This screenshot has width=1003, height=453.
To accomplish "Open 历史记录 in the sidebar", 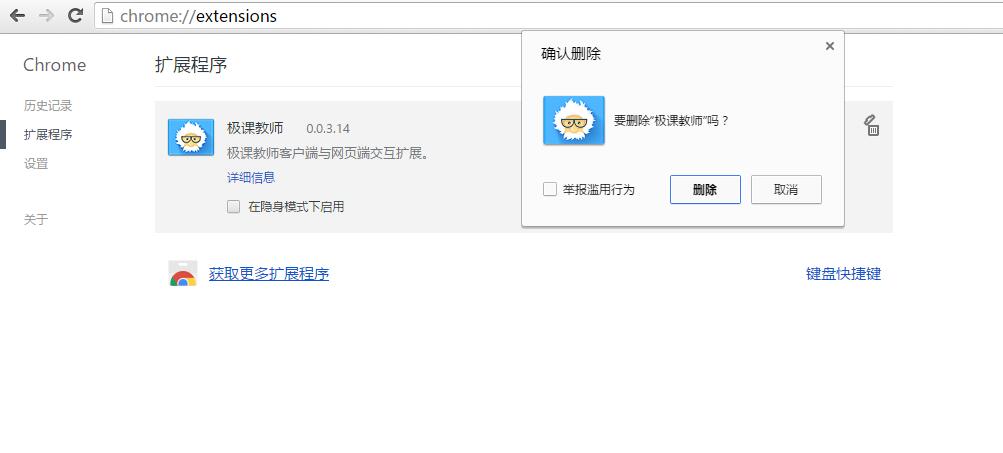I will click(x=48, y=106).
